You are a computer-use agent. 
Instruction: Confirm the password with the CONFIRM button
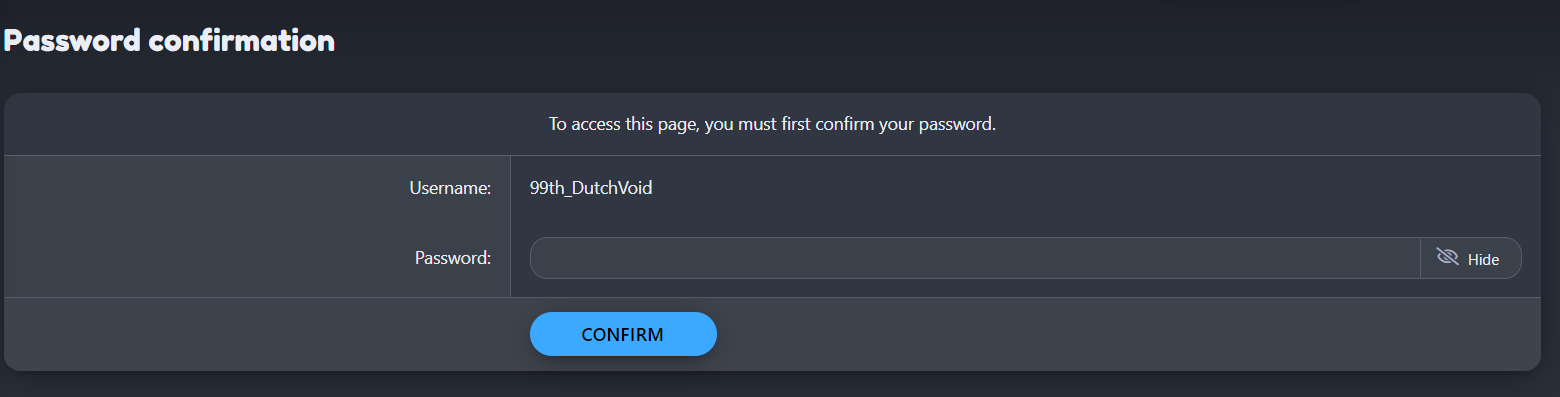tap(623, 334)
